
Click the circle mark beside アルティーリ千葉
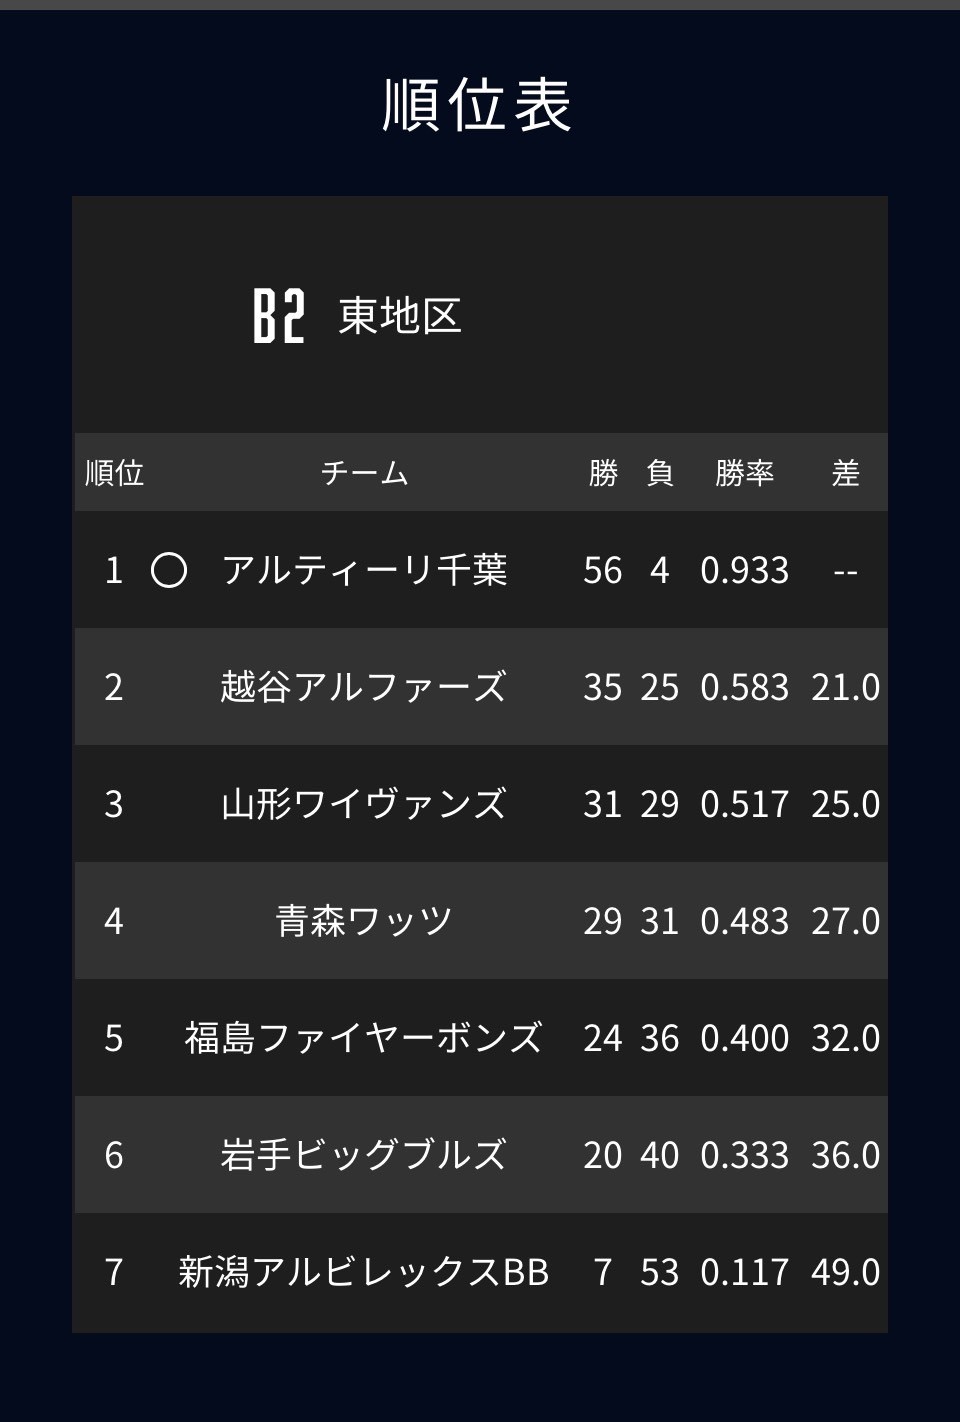click(169, 570)
